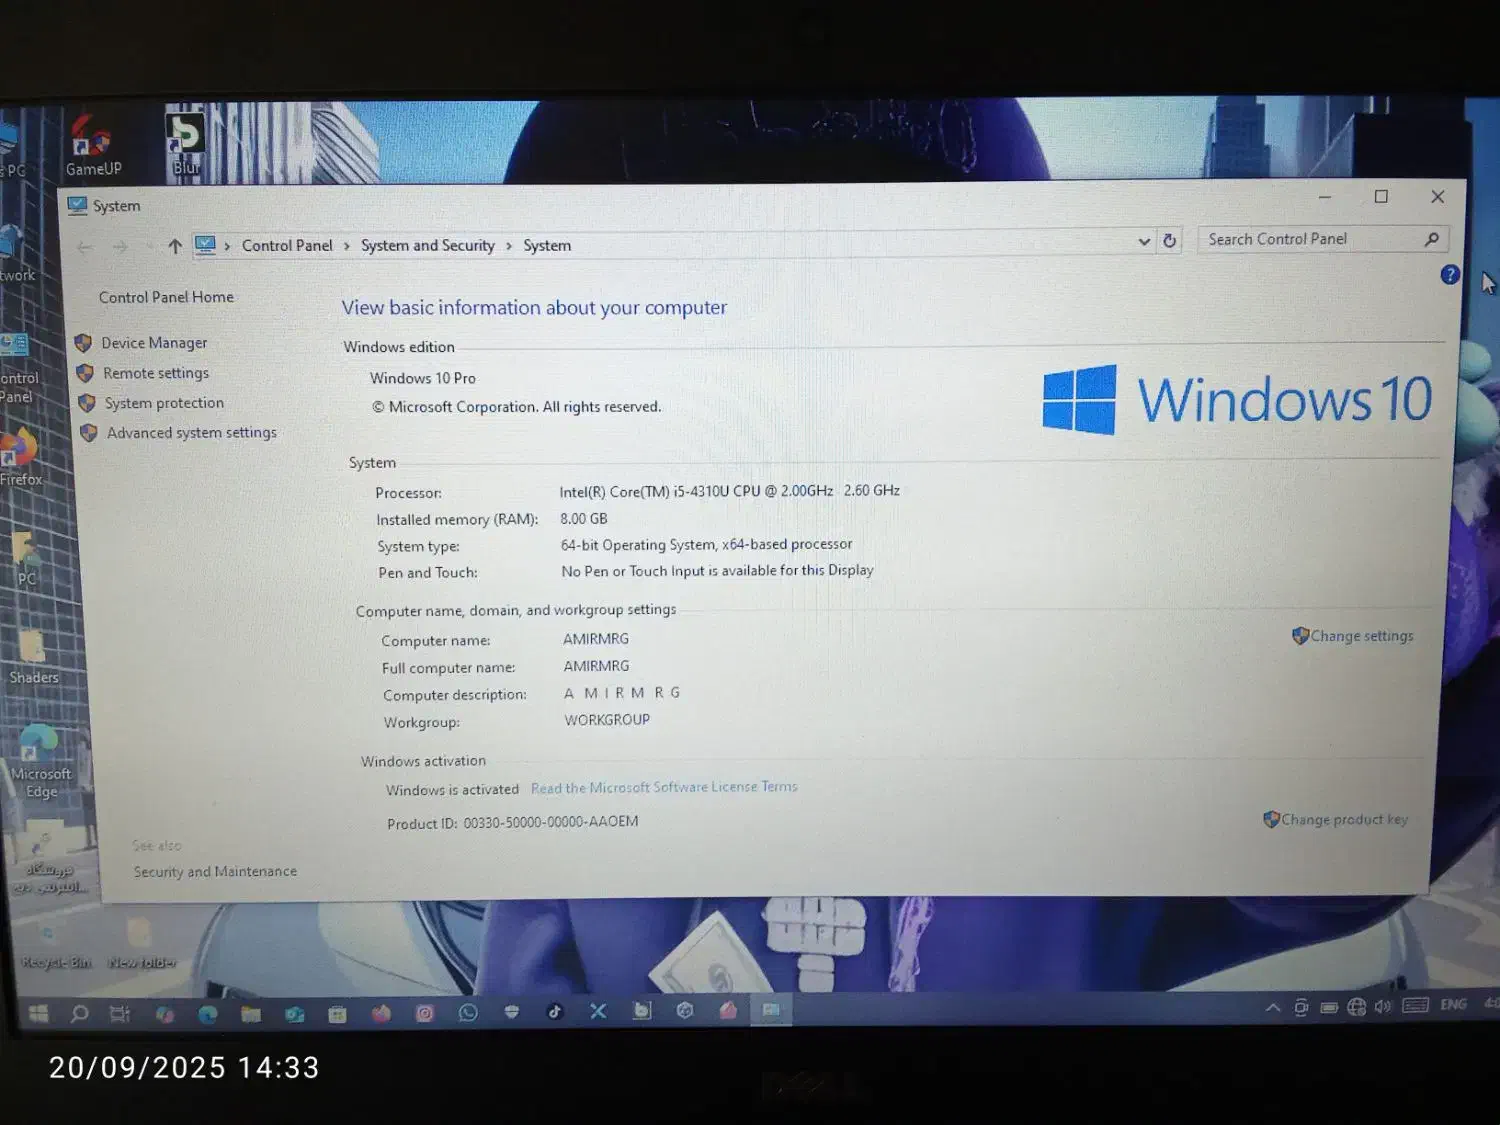Open Advanced system settings link
The width and height of the screenshot is (1500, 1125).
(192, 433)
